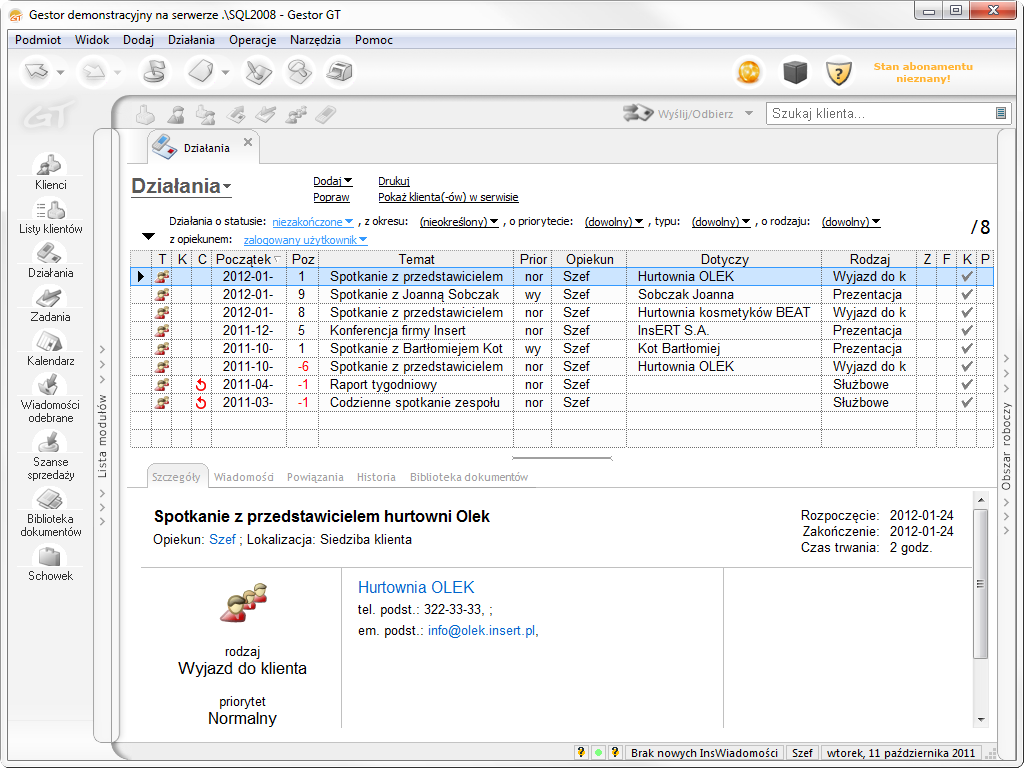Switch to the Historia tab
Image resolution: width=1024 pixels, height=768 pixels.
click(376, 477)
